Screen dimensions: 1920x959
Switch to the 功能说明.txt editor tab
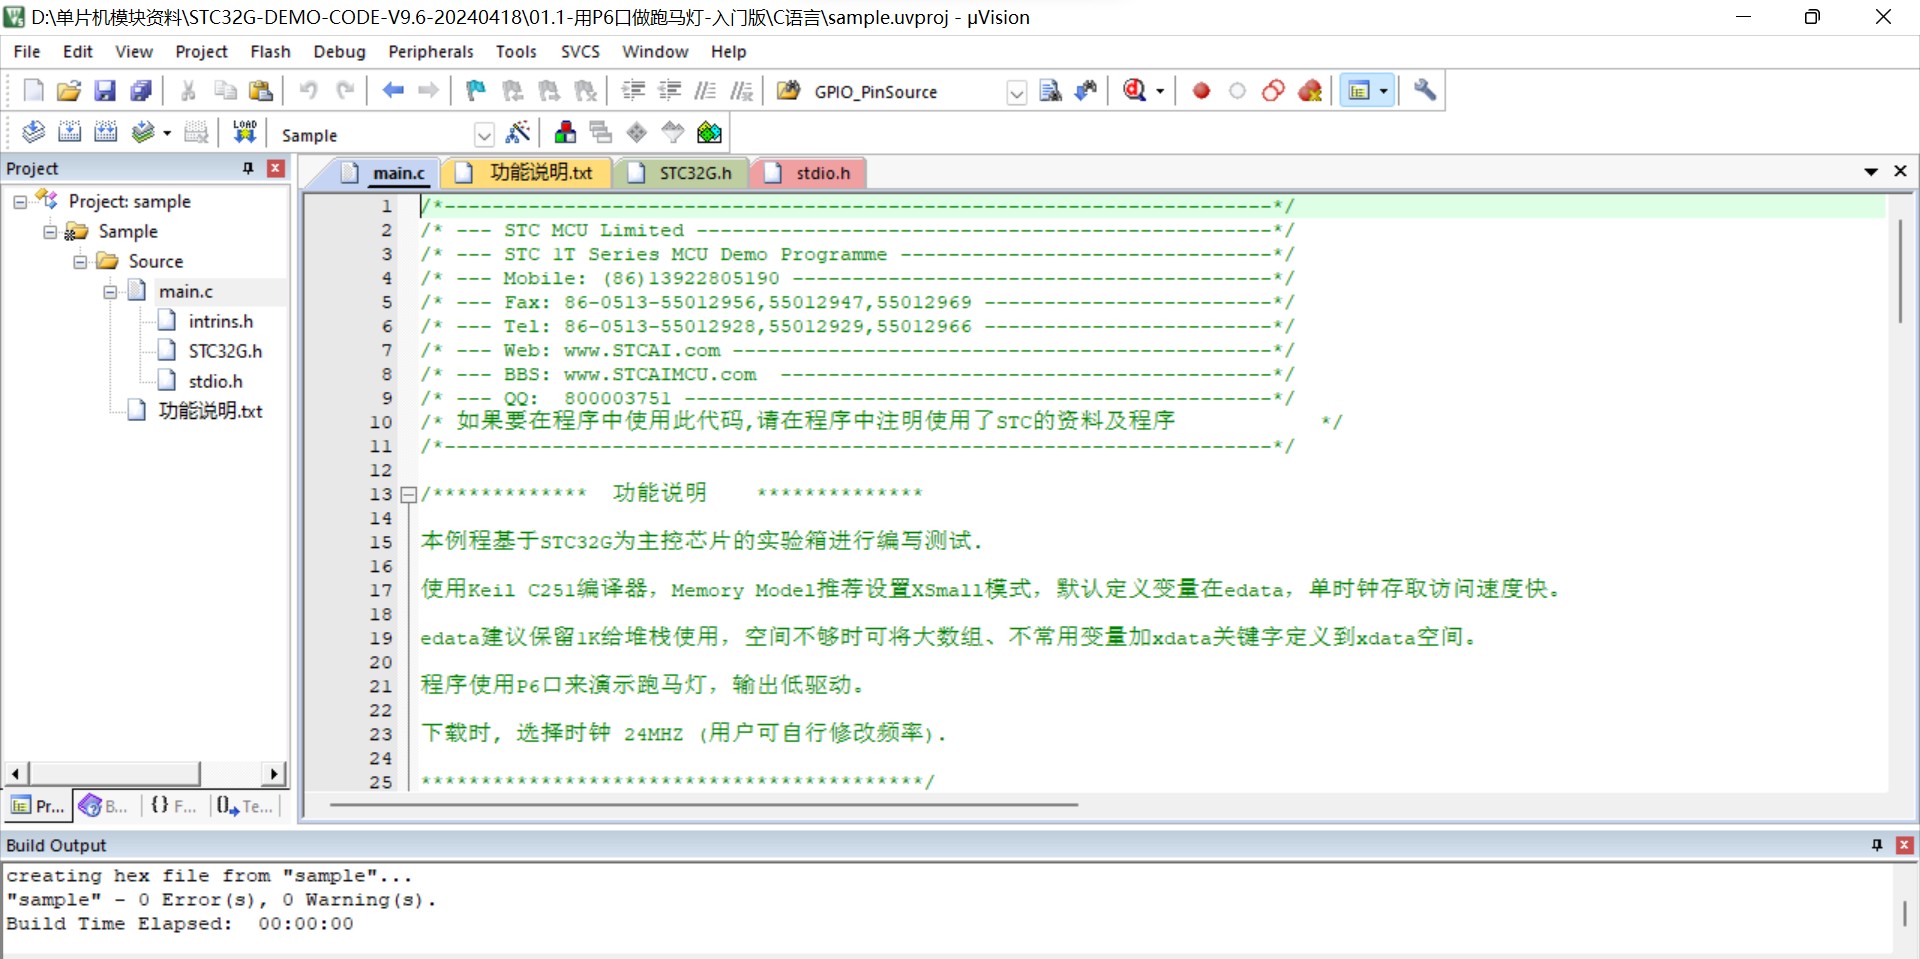pos(527,173)
